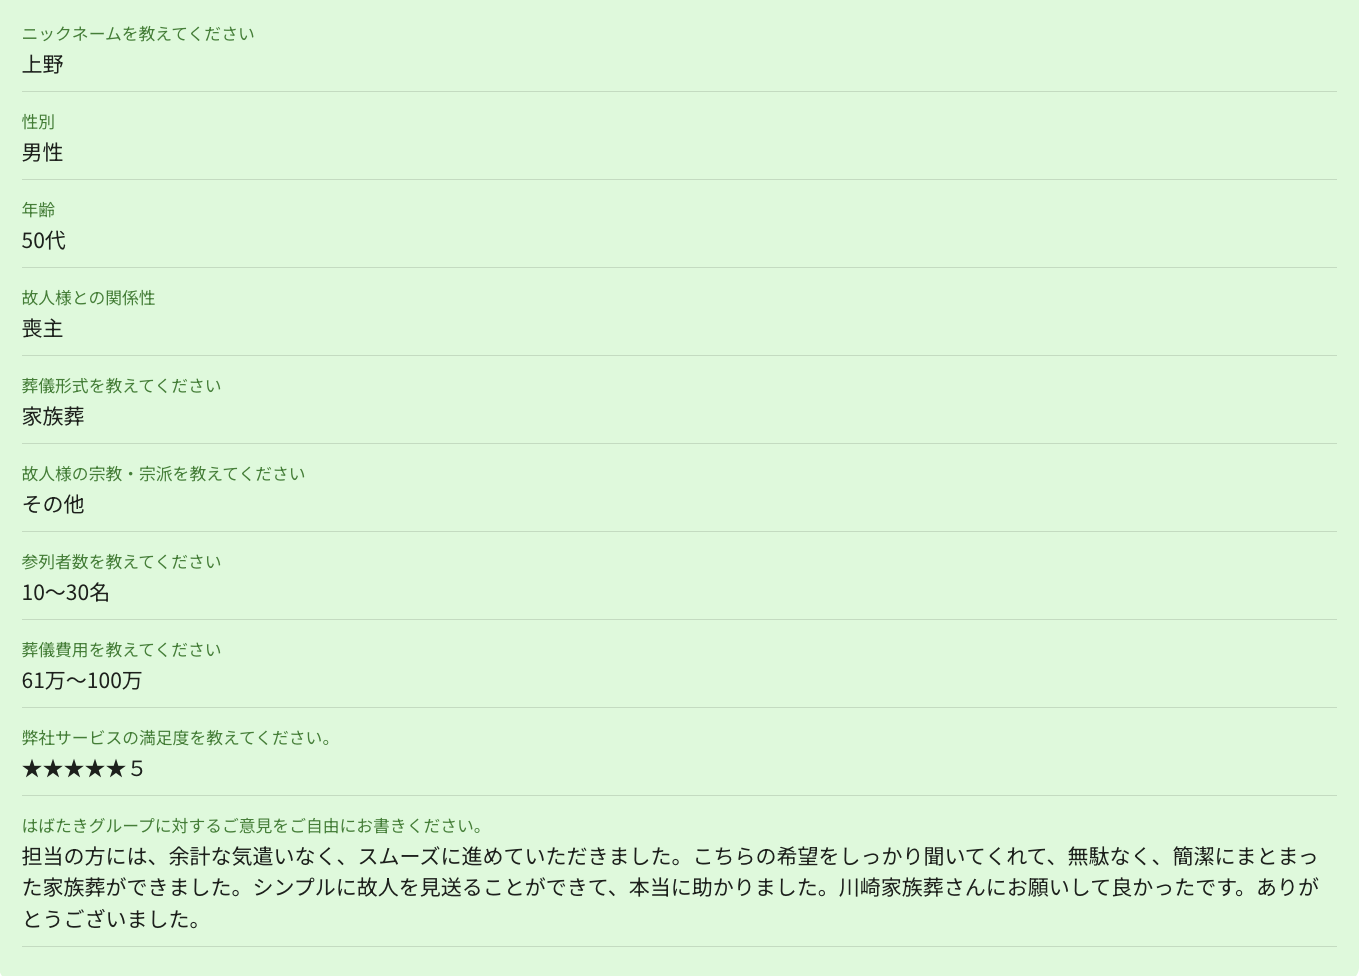This screenshot has height=976, width=1362.
Task: Click the はばたきグループ free comment label
Action: coord(253,826)
